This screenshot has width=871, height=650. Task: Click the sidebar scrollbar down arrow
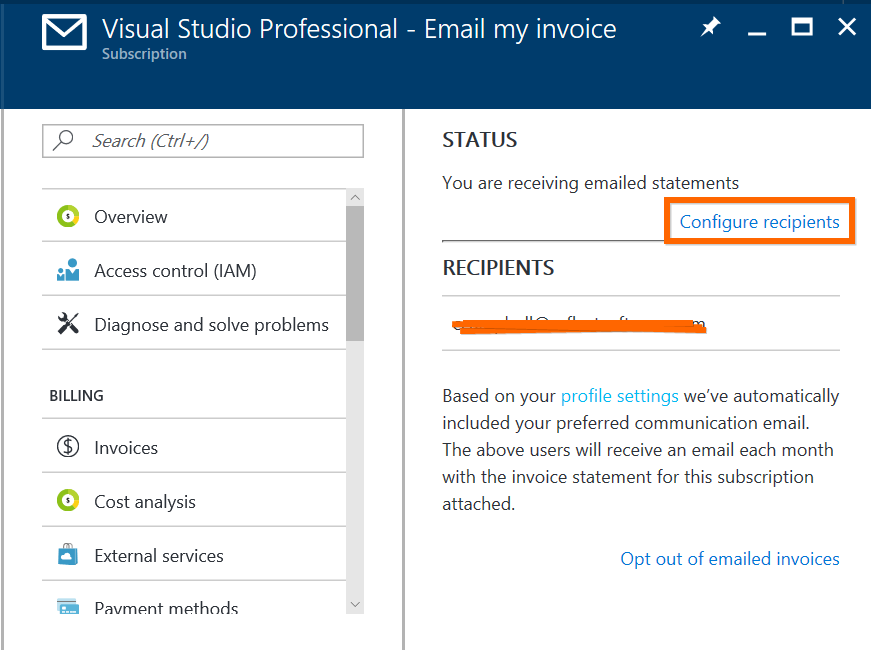pyautogui.click(x=354, y=604)
